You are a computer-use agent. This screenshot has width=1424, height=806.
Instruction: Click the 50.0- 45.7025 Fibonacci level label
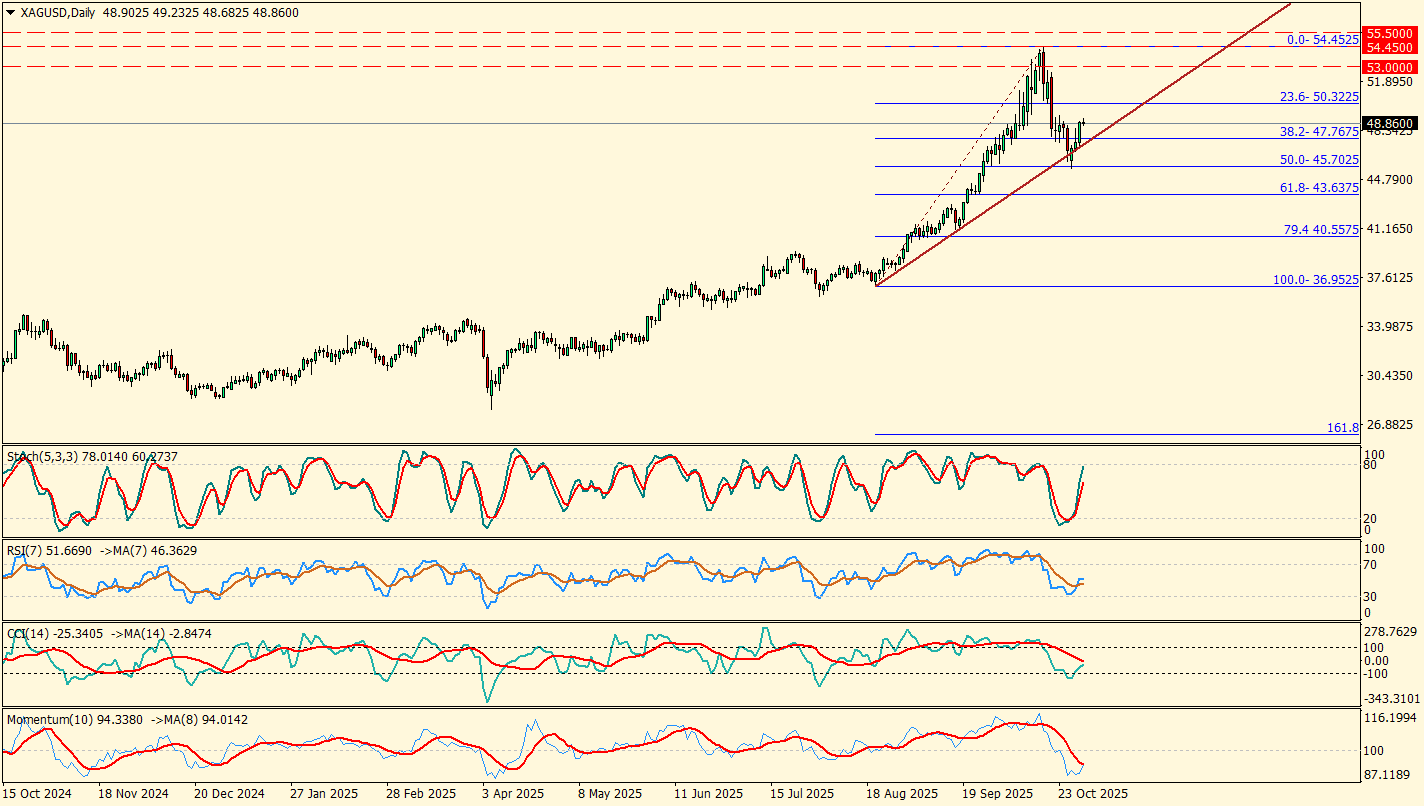click(x=1319, y=160)
